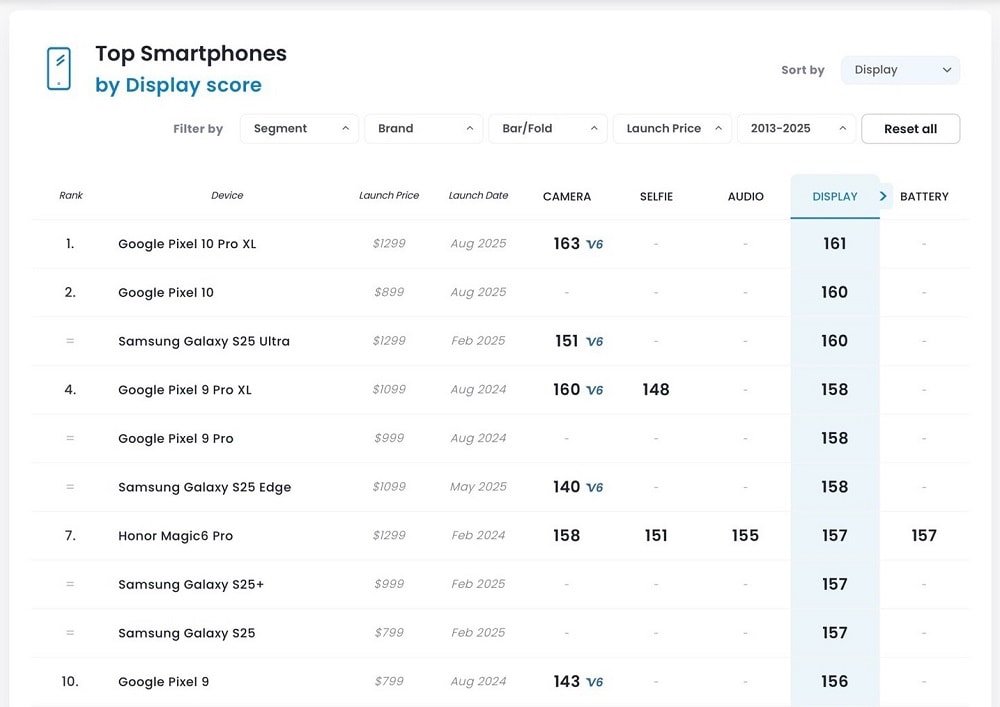Expand the Segment filter
The width and height of the screenshot is (1000, 707).
pos(299,129)
